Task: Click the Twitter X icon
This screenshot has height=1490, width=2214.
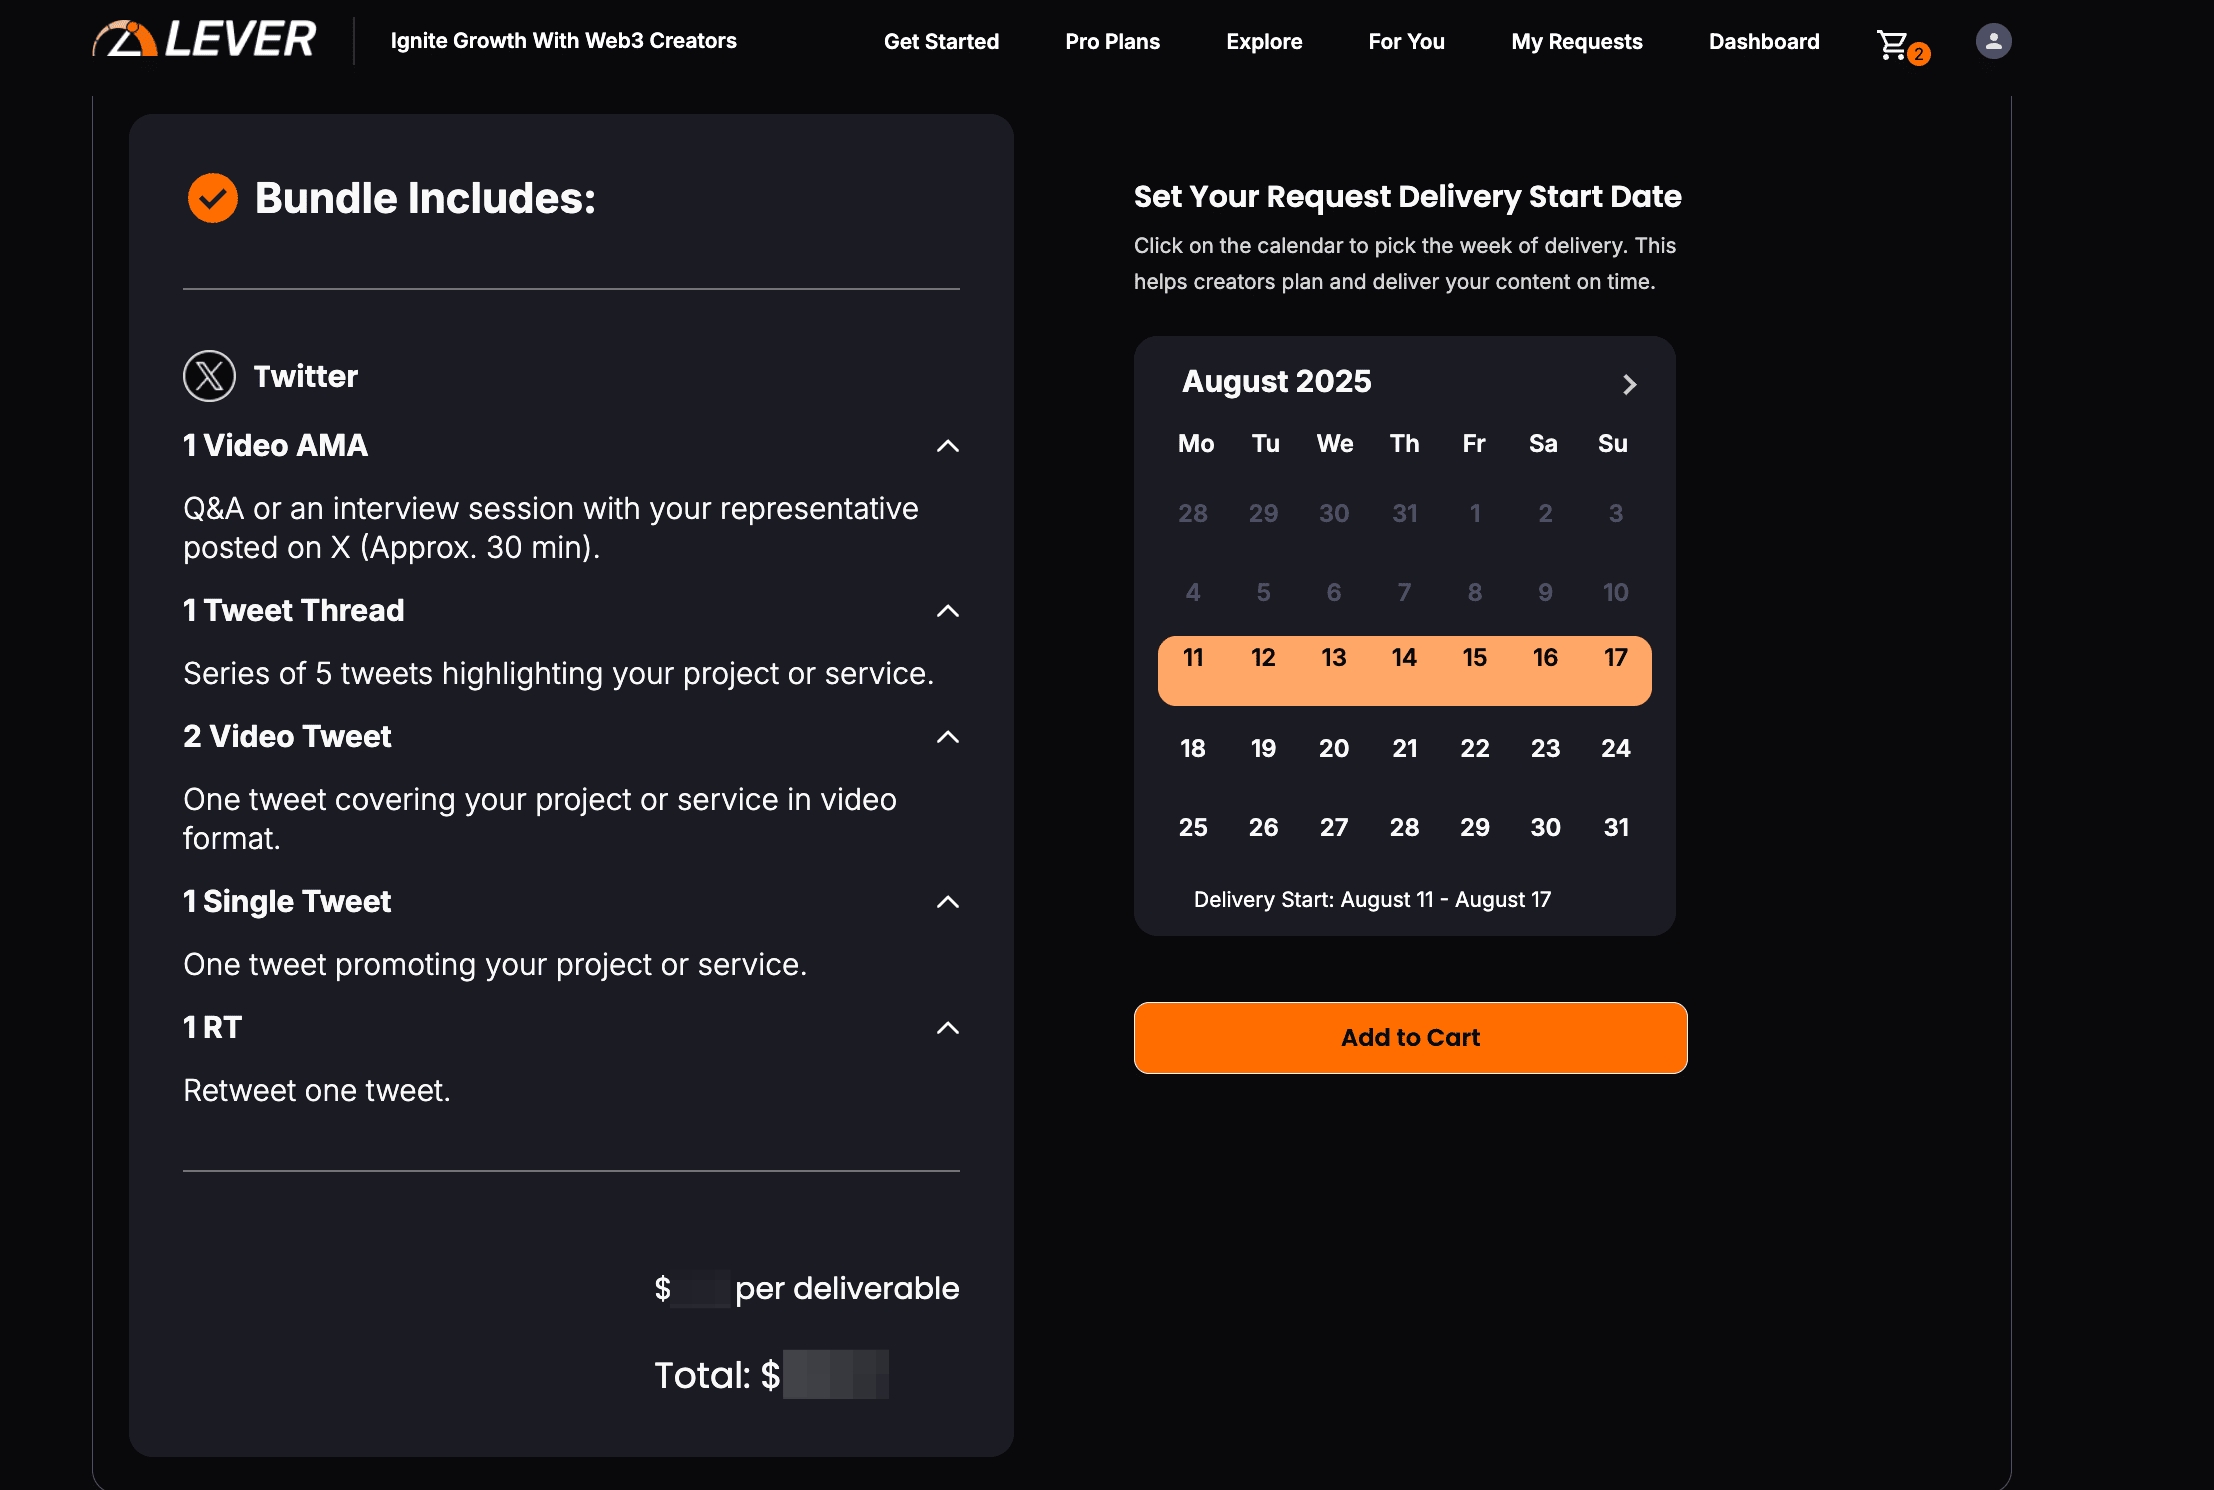Action: 209,376
